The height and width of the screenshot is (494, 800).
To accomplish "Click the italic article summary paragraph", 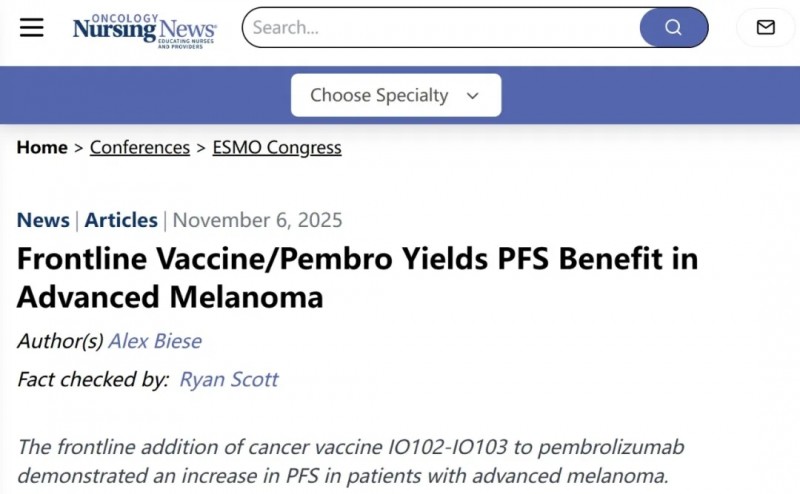I will [x=350, y=460].
